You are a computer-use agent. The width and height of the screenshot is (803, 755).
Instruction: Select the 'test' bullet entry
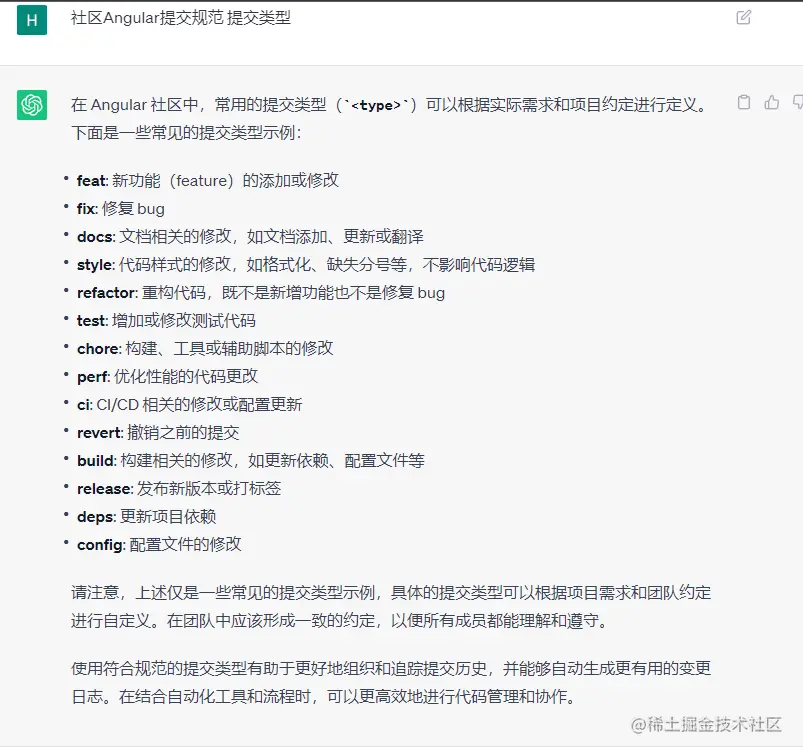166,321
